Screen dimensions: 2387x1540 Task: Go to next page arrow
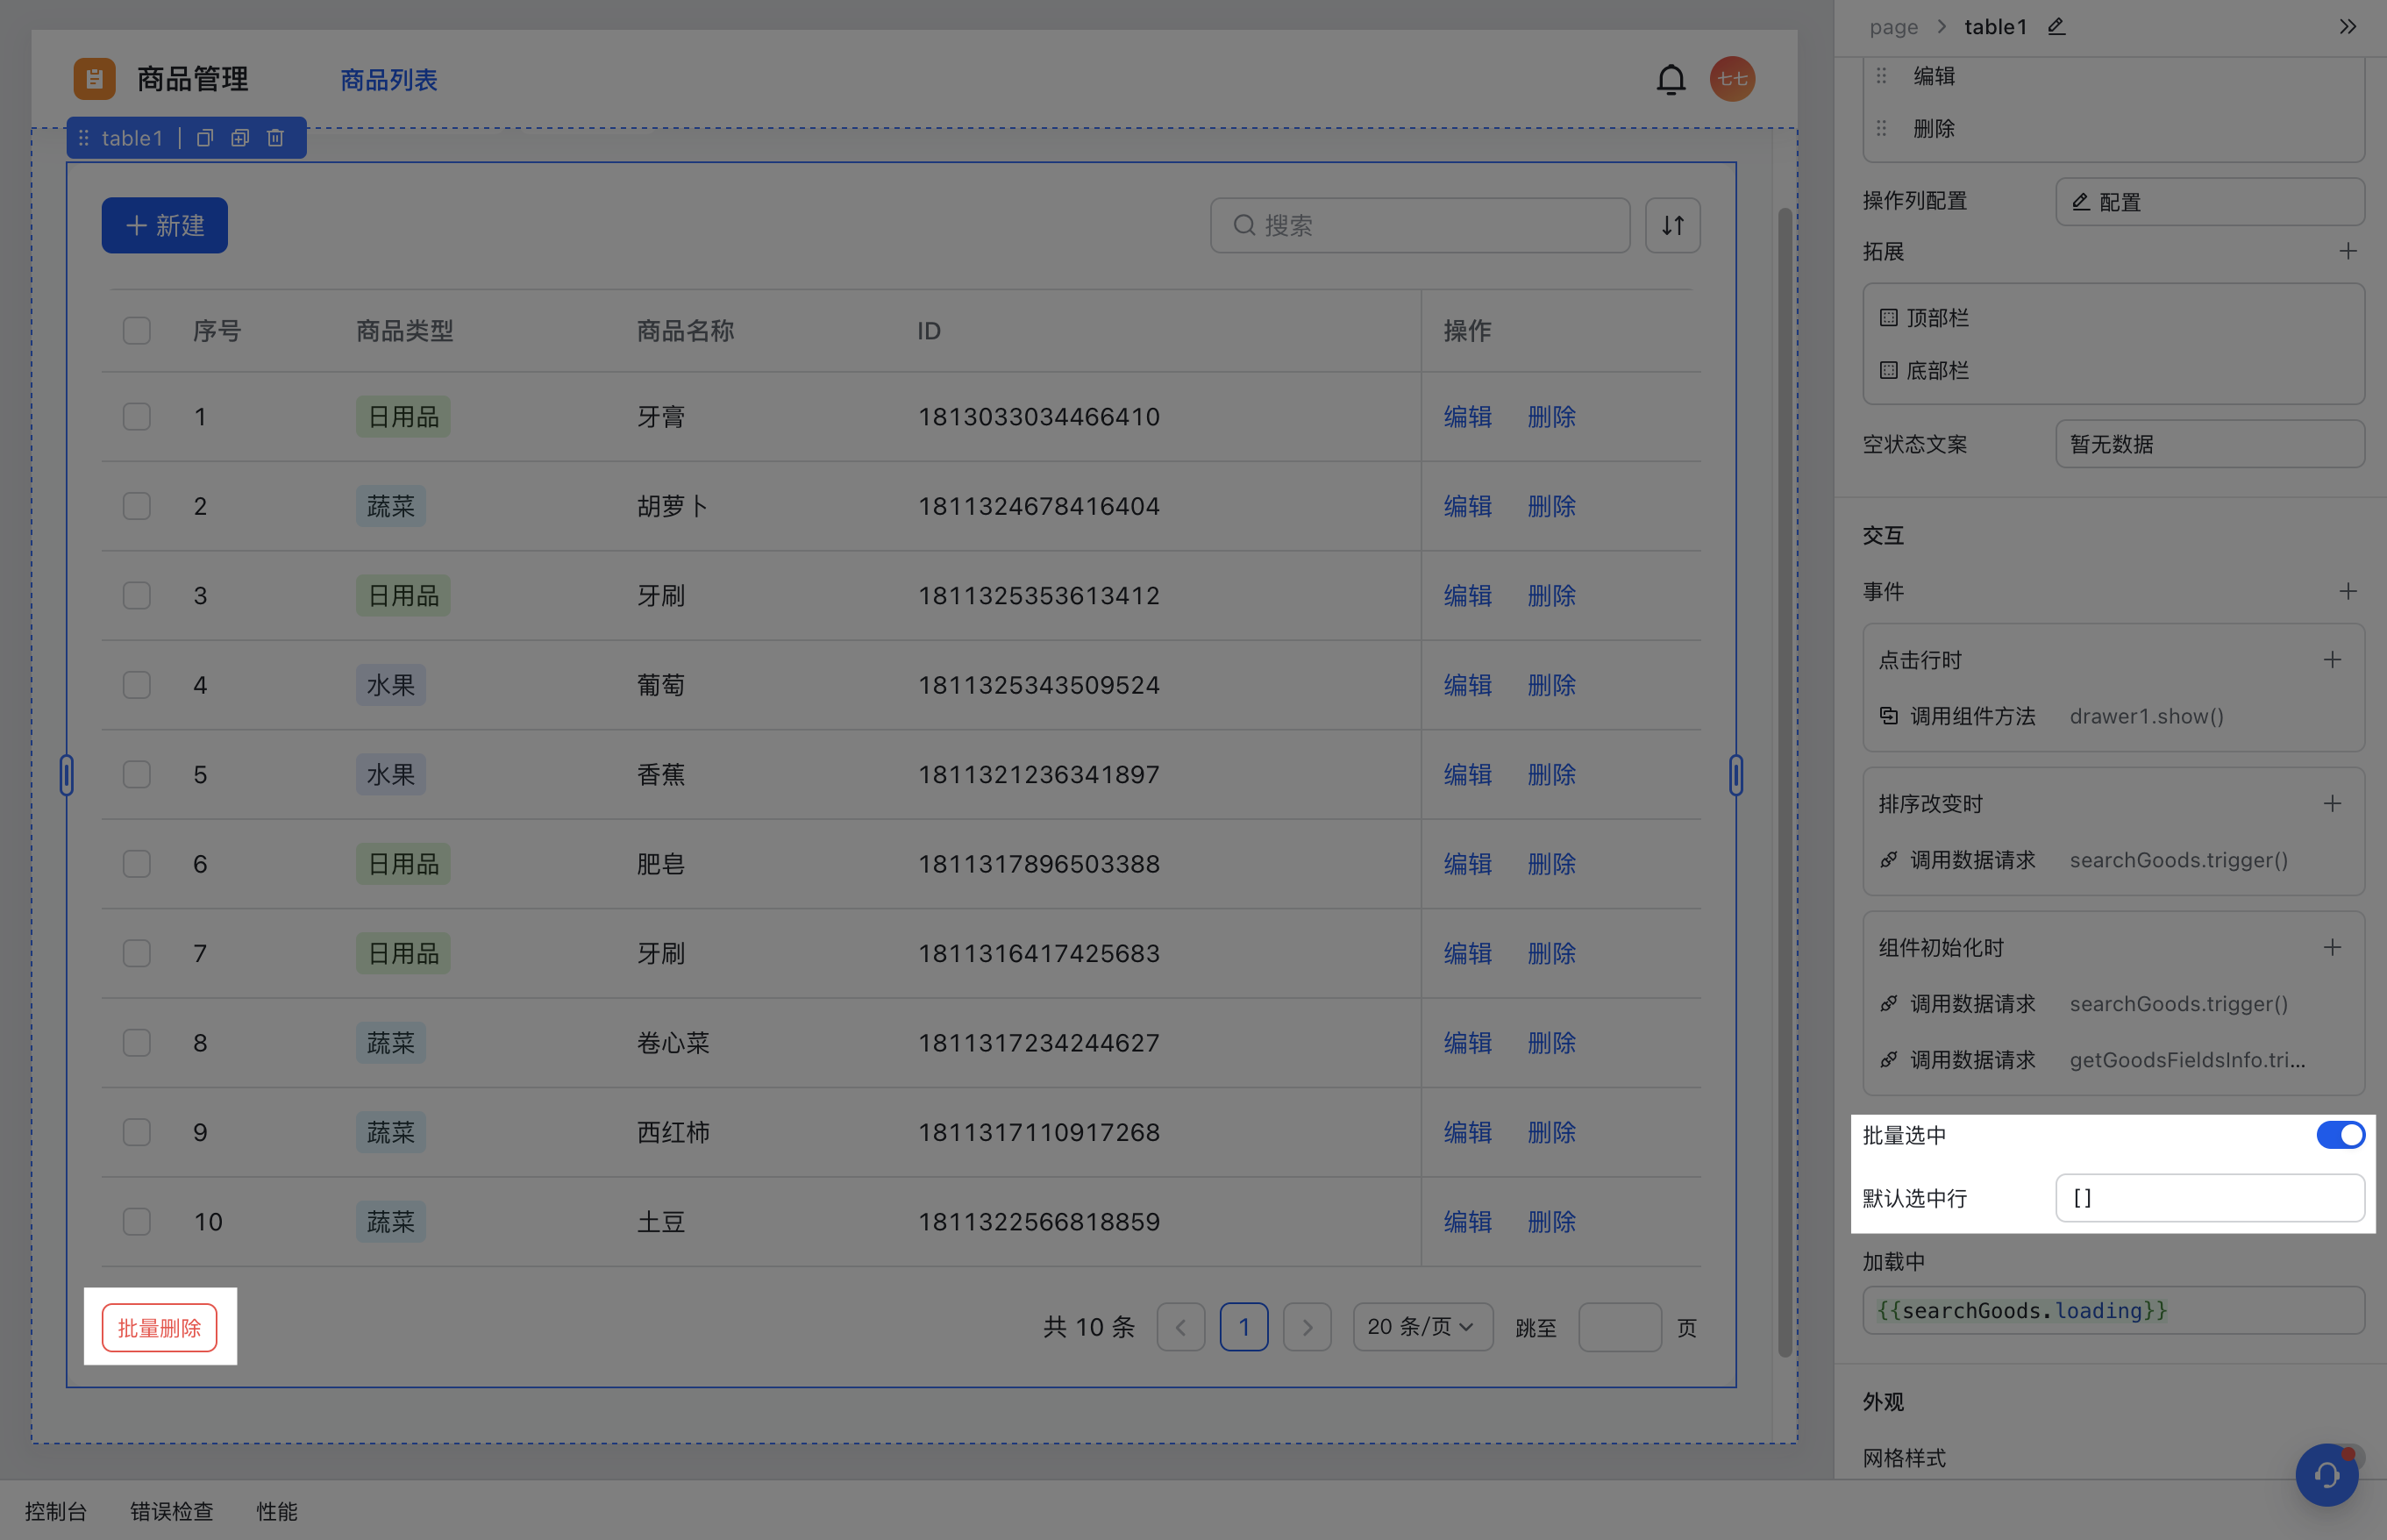click(x=1307, y=1327)
